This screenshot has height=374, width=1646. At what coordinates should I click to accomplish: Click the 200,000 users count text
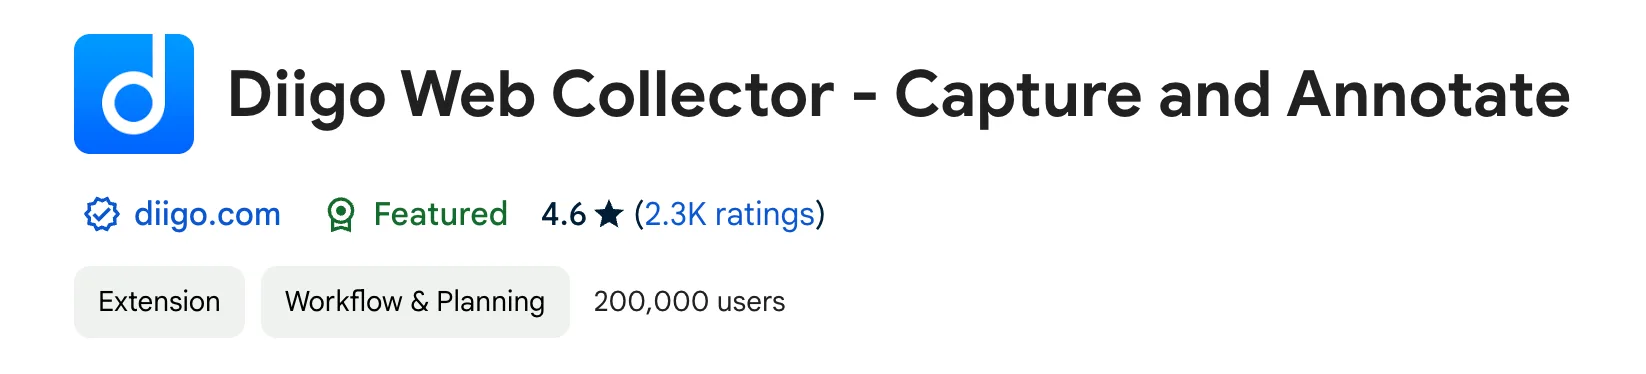click(690, 302)
